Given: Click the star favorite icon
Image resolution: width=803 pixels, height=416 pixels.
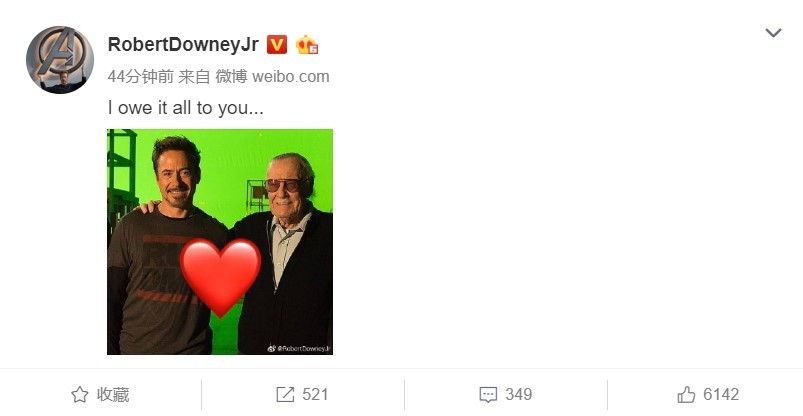Looking at the screenshot, I should pos(79,394).
